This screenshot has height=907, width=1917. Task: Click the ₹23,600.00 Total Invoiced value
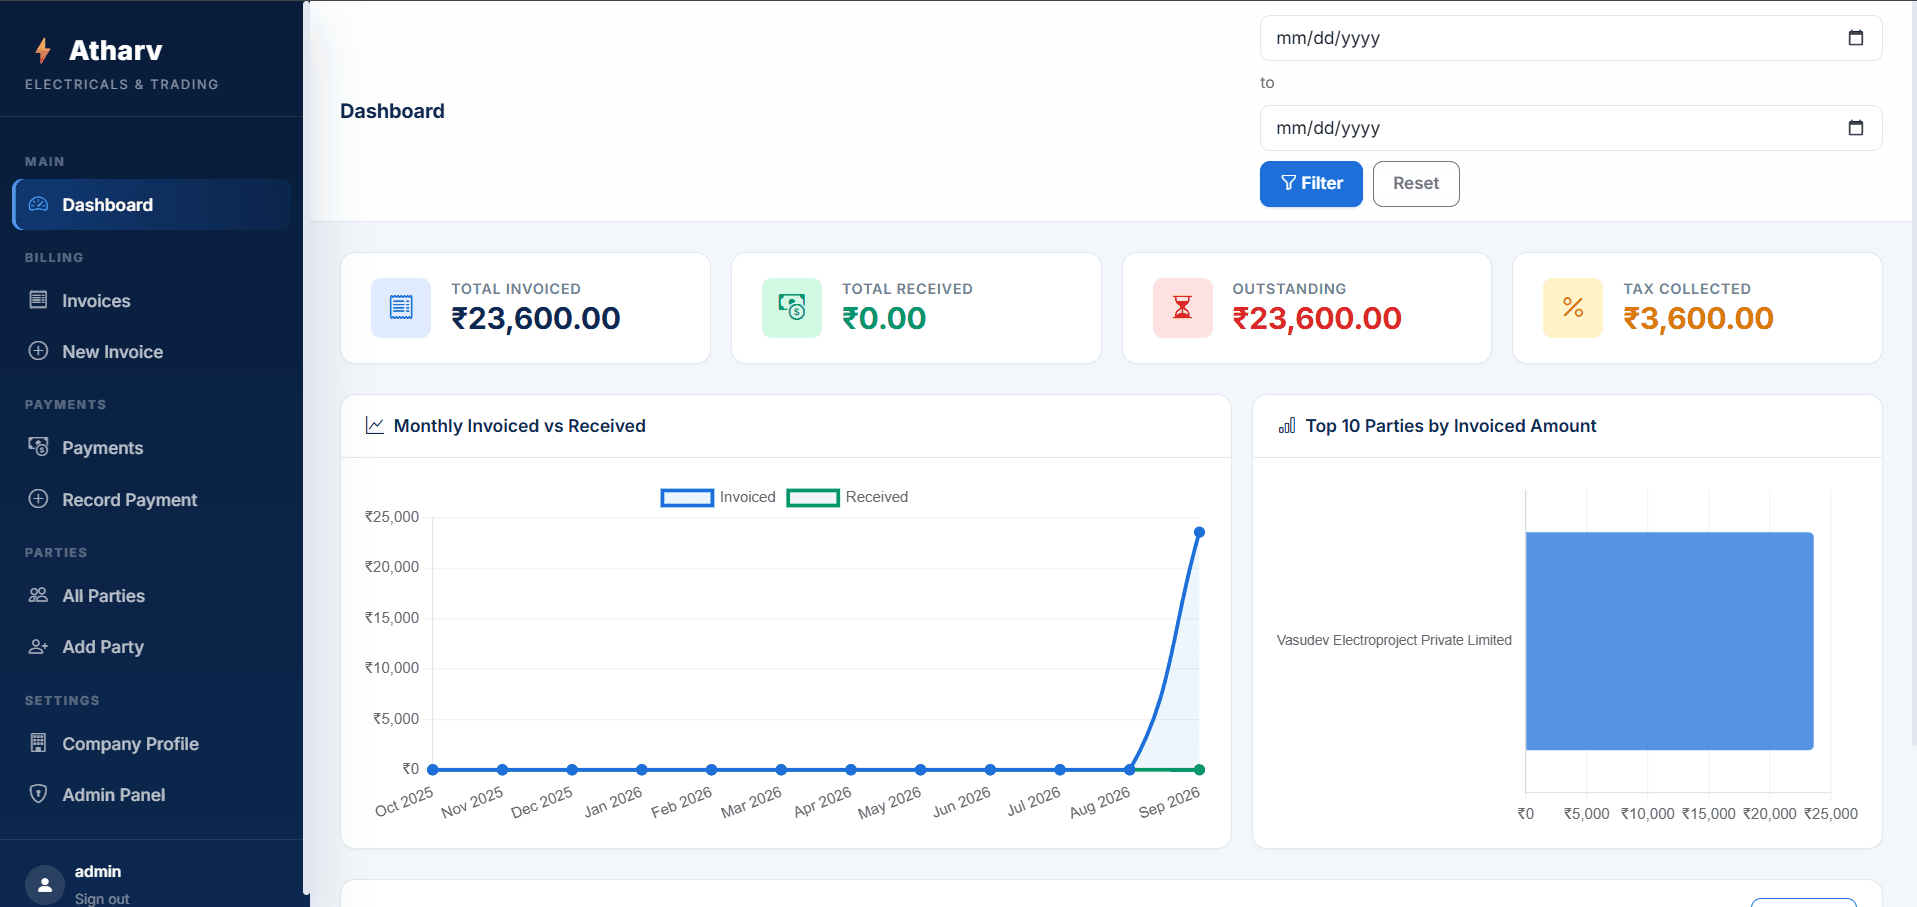point(536,318)
